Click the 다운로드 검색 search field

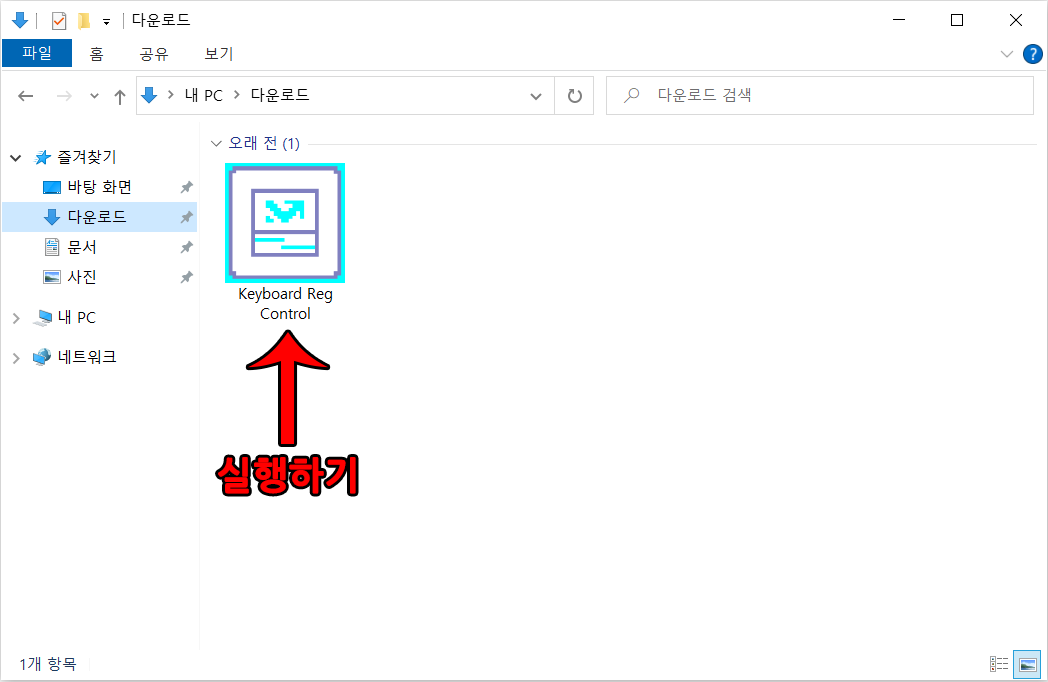coord(820,95)
